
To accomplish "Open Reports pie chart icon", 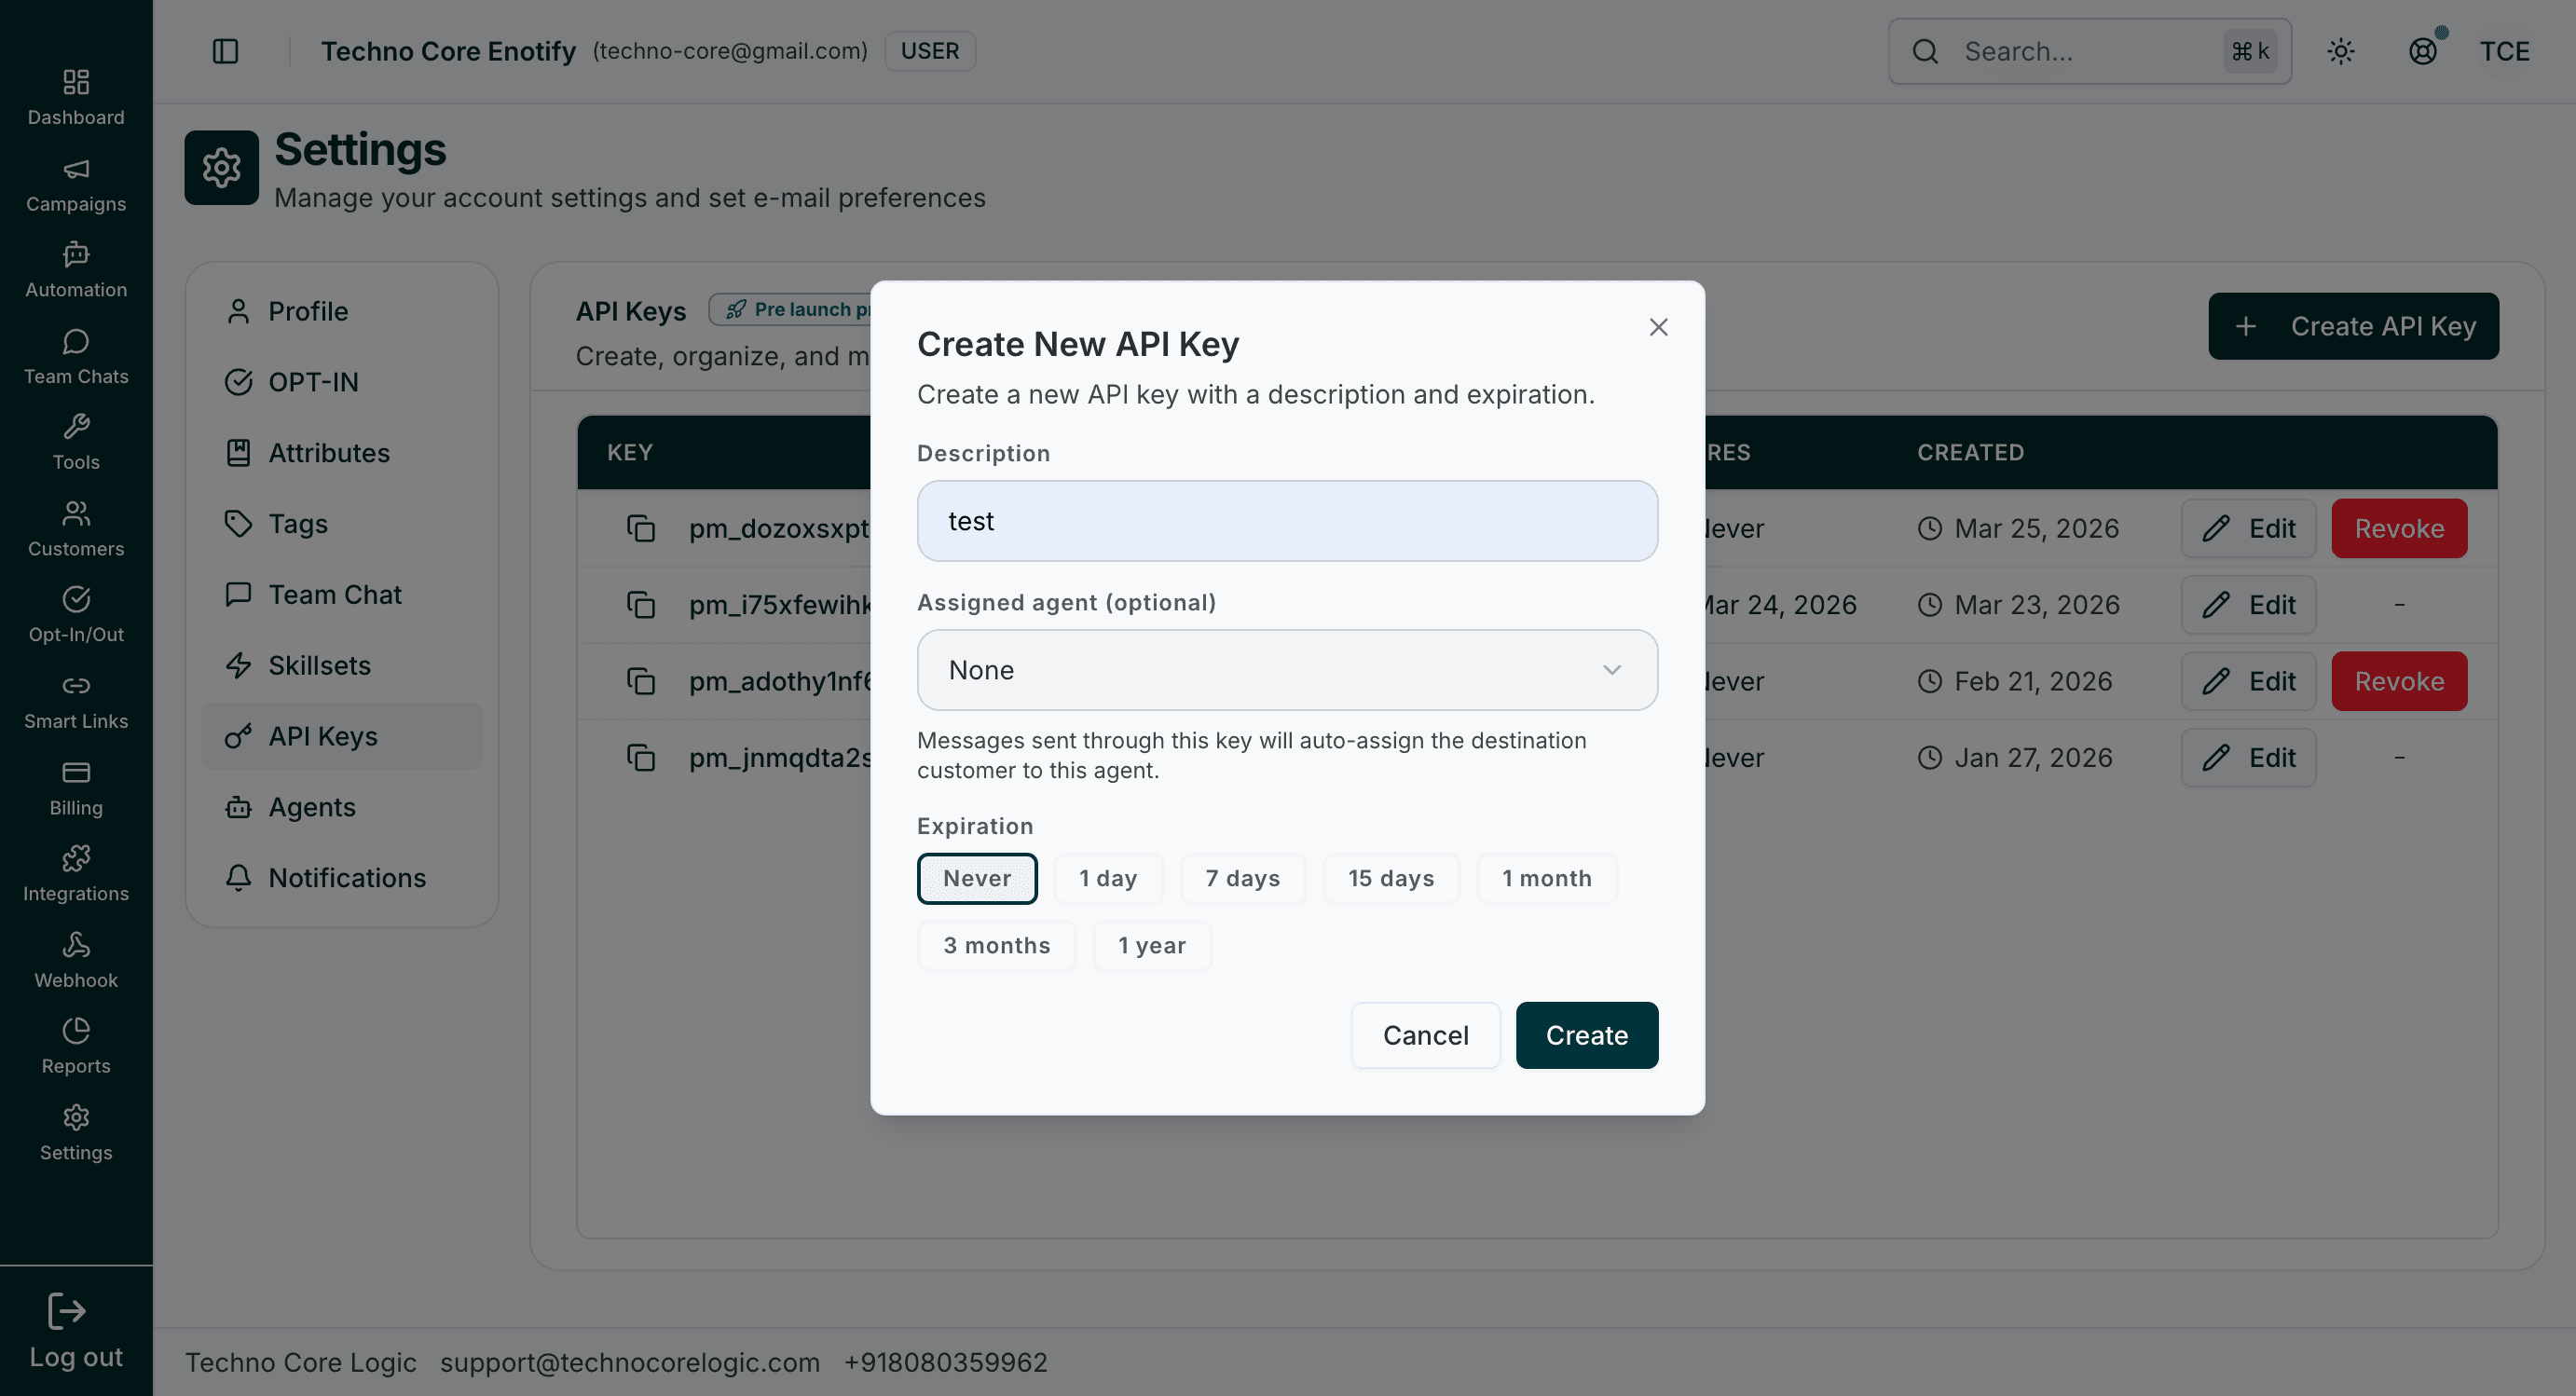I will click(76, 1031).
